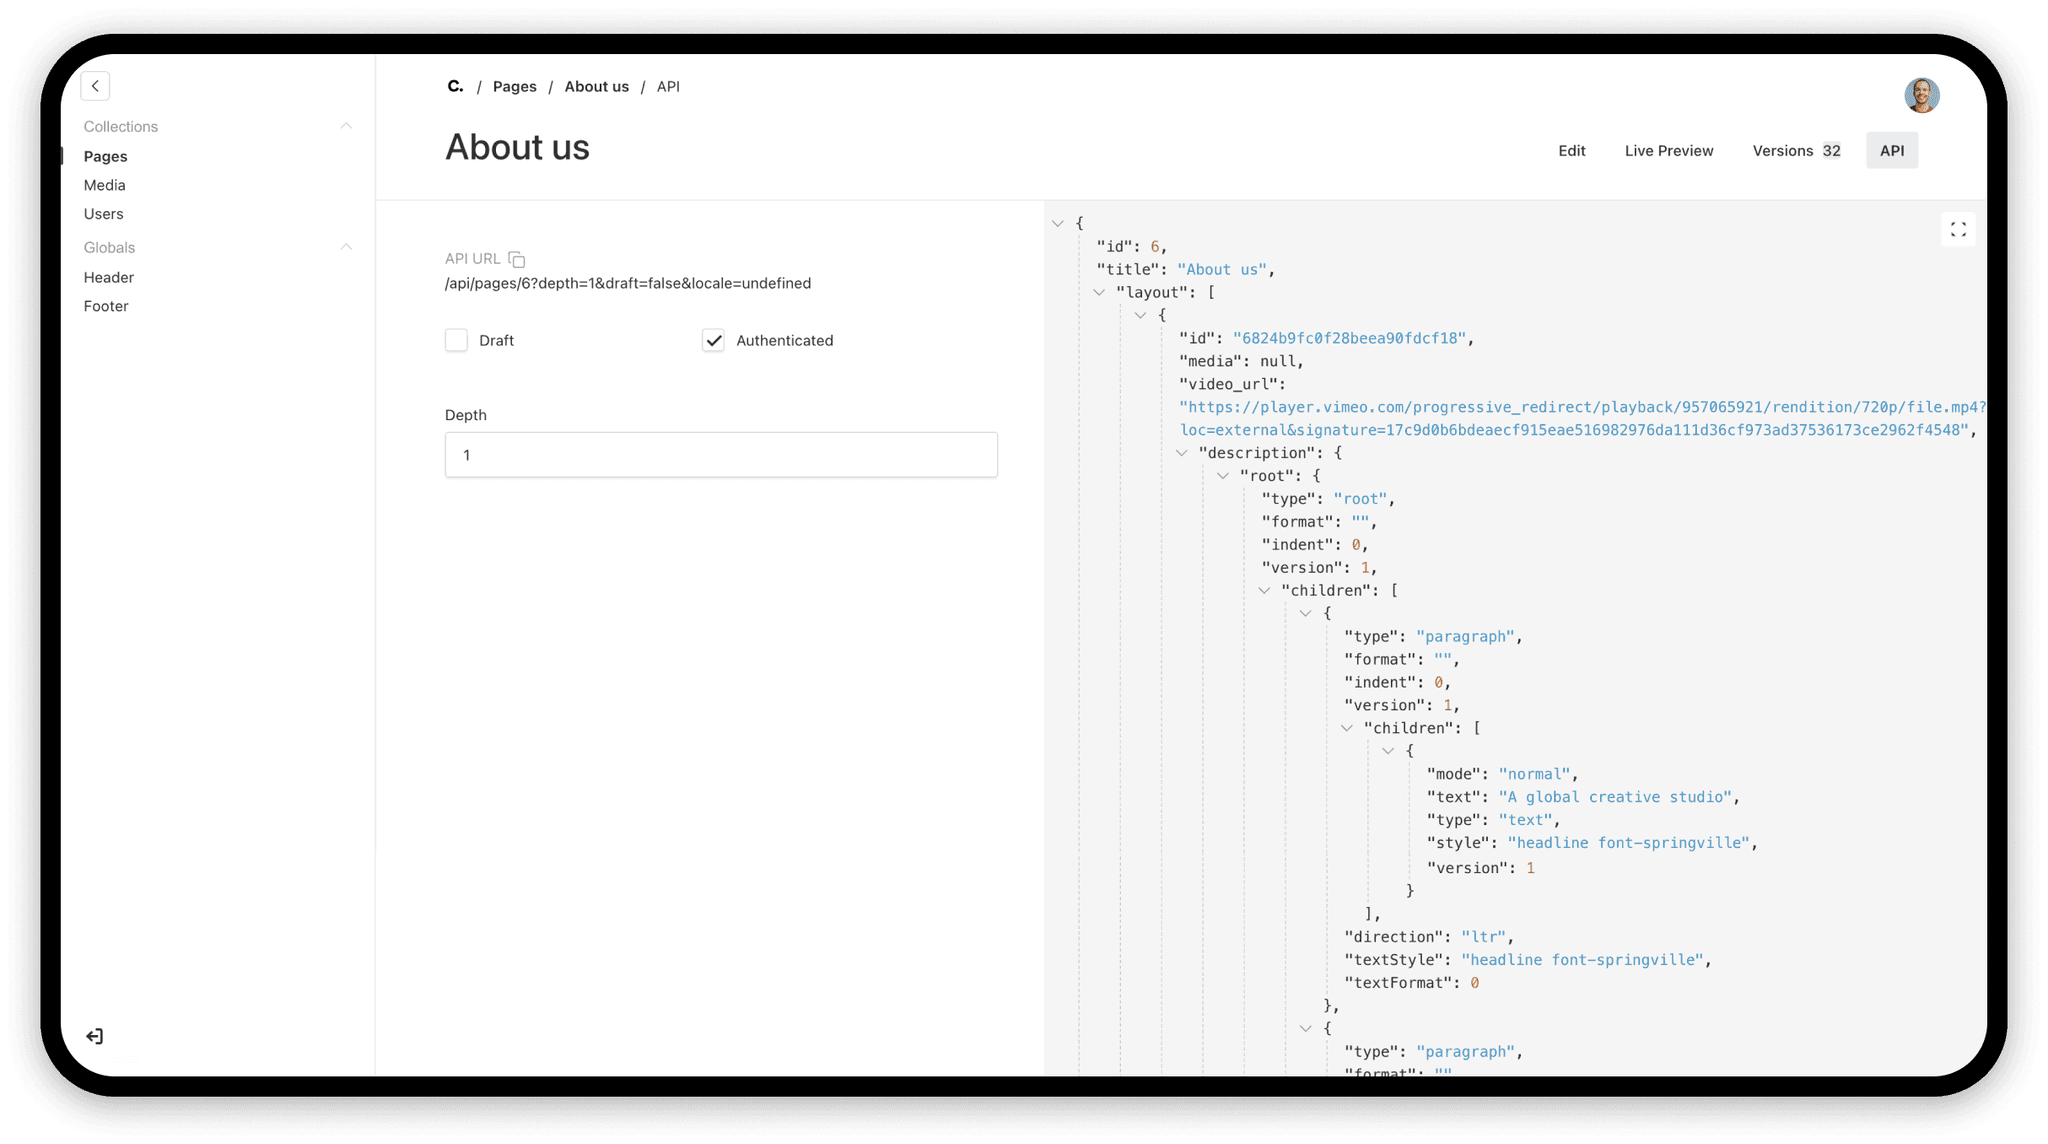This screenshot has height=1144, width=2048.
Task: Click the log out icon at sidebar bottom
Action: 95,1036
